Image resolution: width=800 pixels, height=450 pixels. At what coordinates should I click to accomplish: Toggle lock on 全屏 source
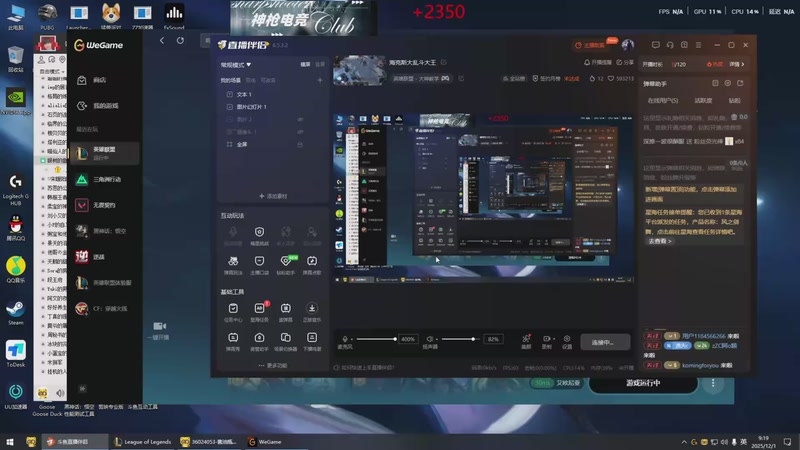pos(300,144)
